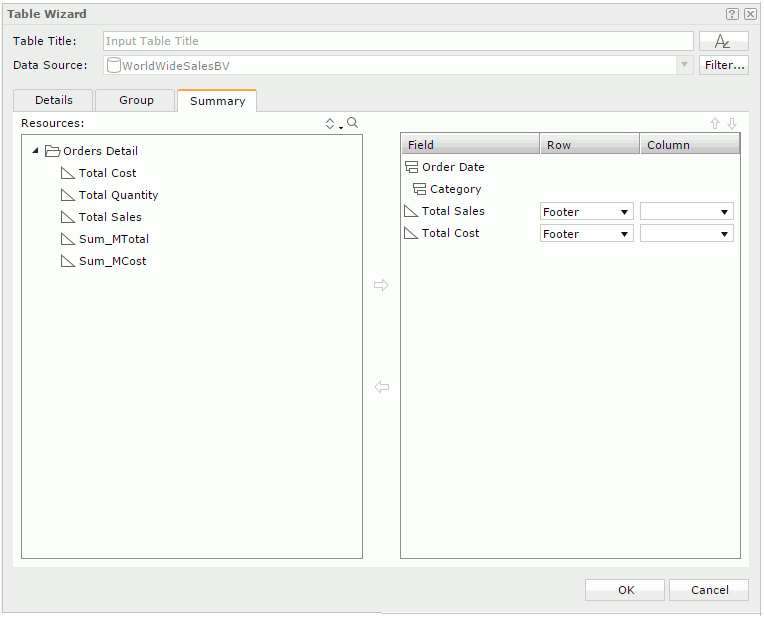The image size is (764, 617).
Task: Click the move up arrow icon
Action: (714, 124)
